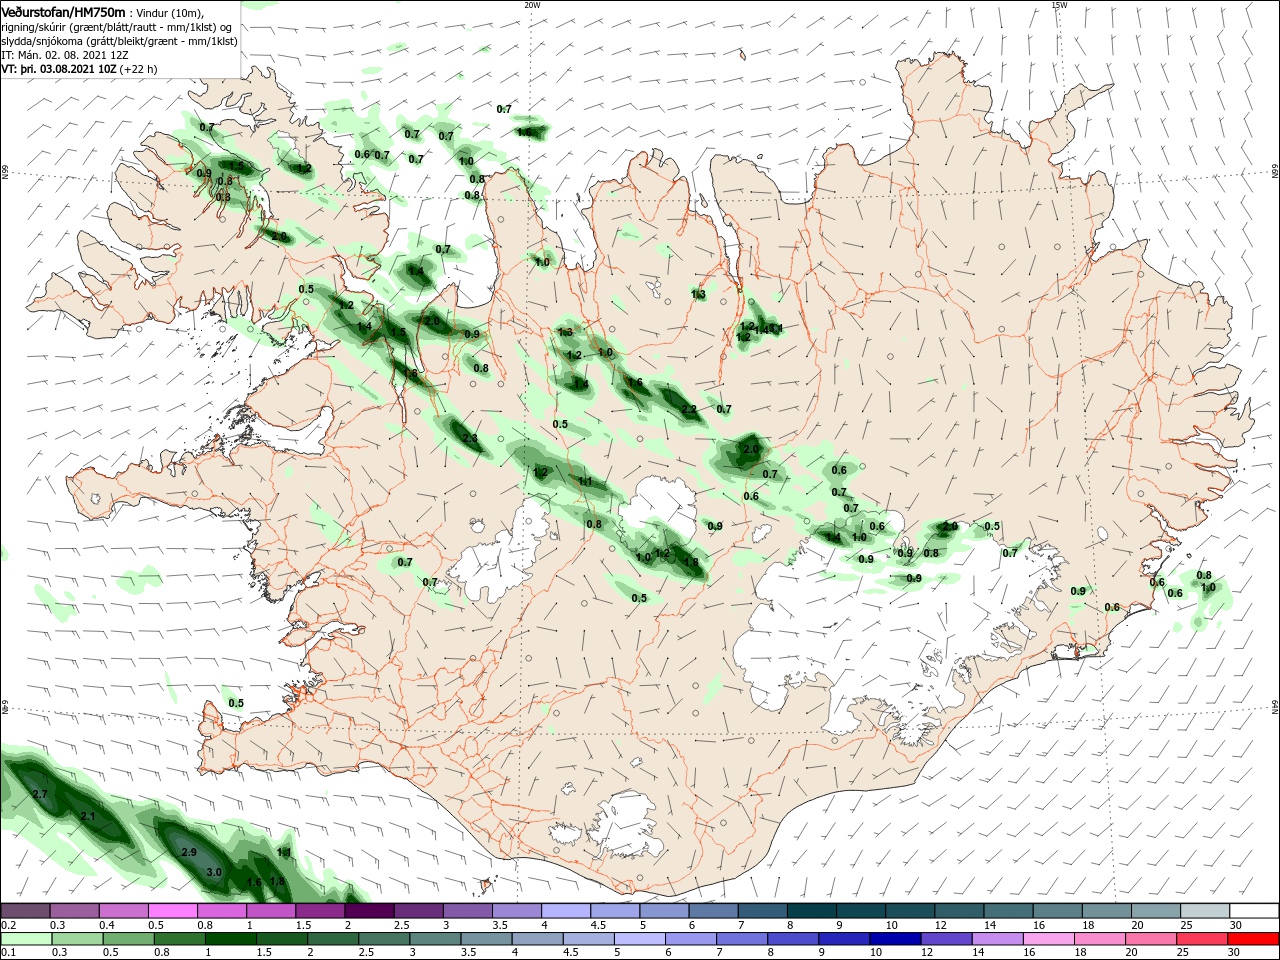Click the '20W' longitude label at the top
This screenshot has height=960, width=1280.
coord(532,5)
